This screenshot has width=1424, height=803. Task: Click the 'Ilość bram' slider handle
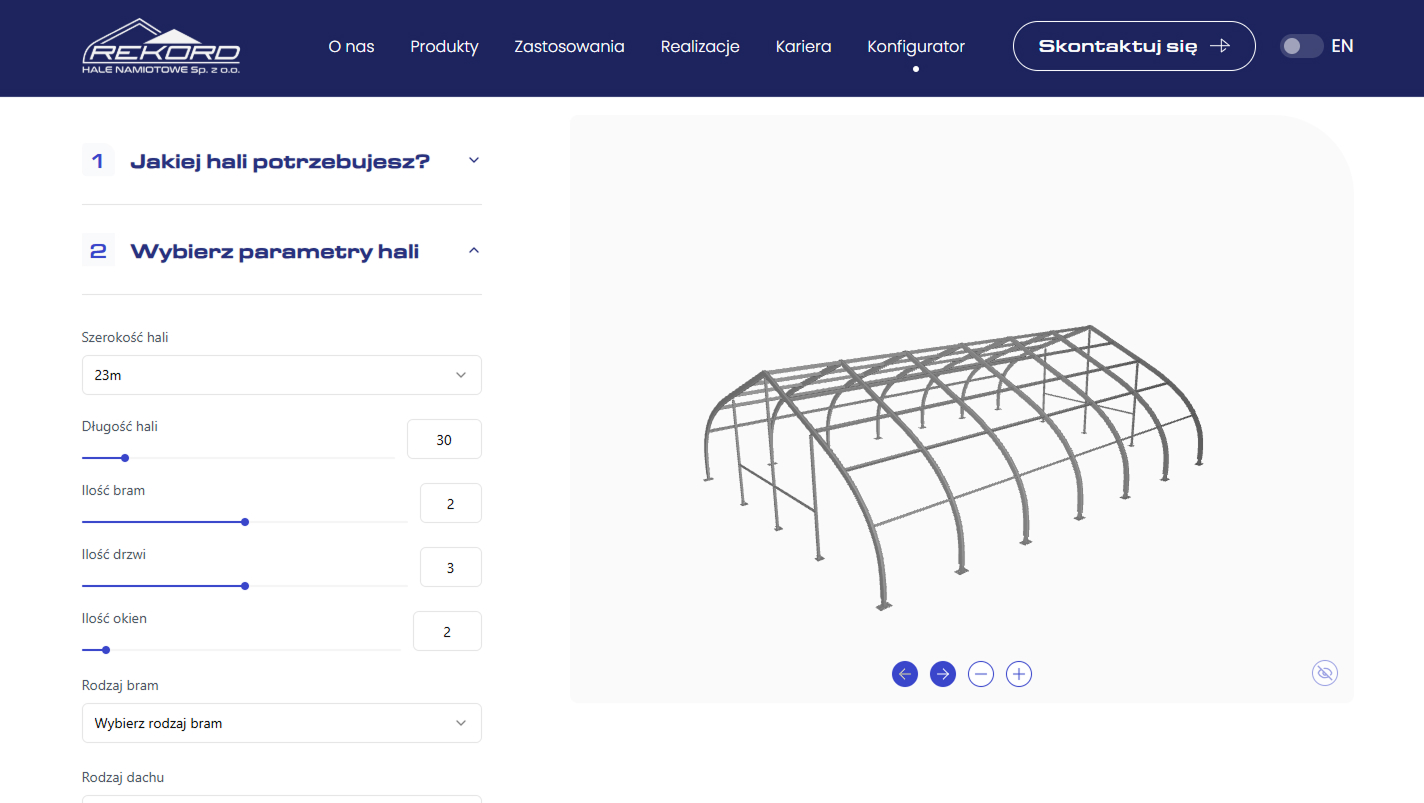tap(245, 522)
